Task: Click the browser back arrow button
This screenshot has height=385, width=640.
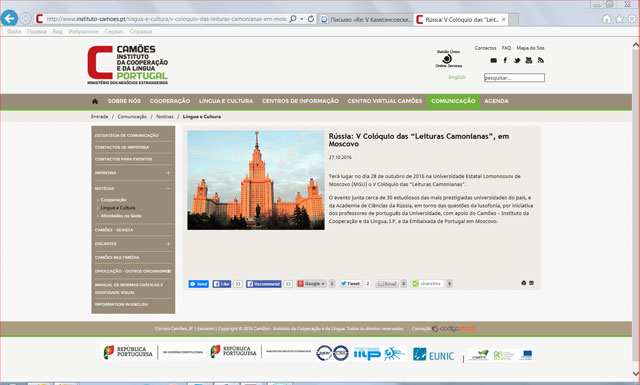Action: click(x=9, y=18)
